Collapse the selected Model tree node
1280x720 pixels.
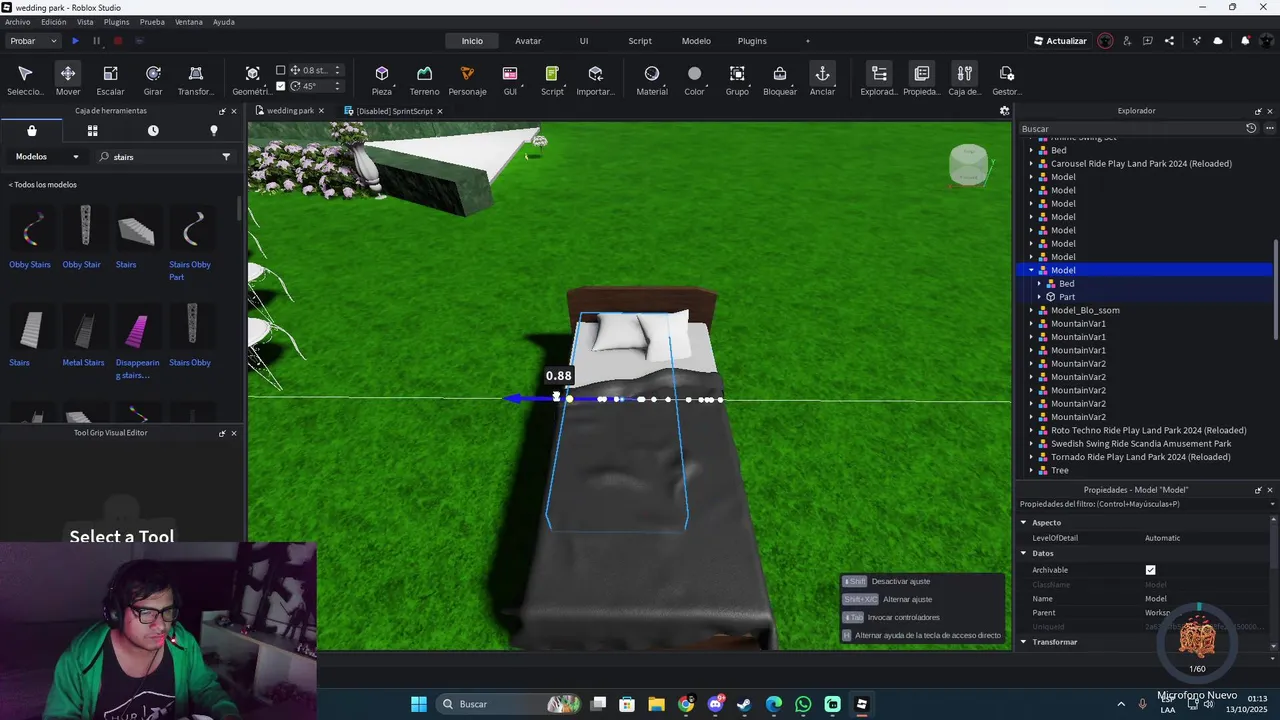[x=1031, y=270]
